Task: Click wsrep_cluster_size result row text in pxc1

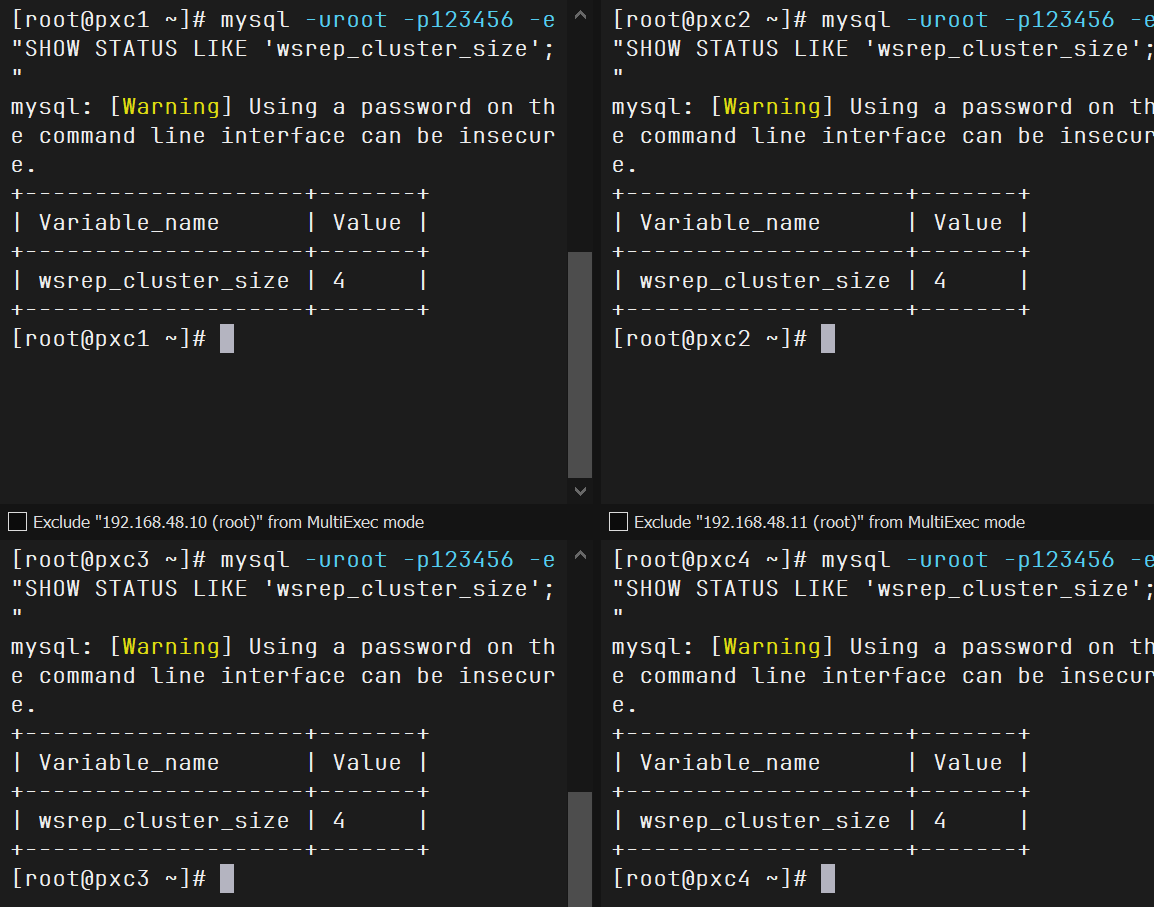Action: coord(164,281)
